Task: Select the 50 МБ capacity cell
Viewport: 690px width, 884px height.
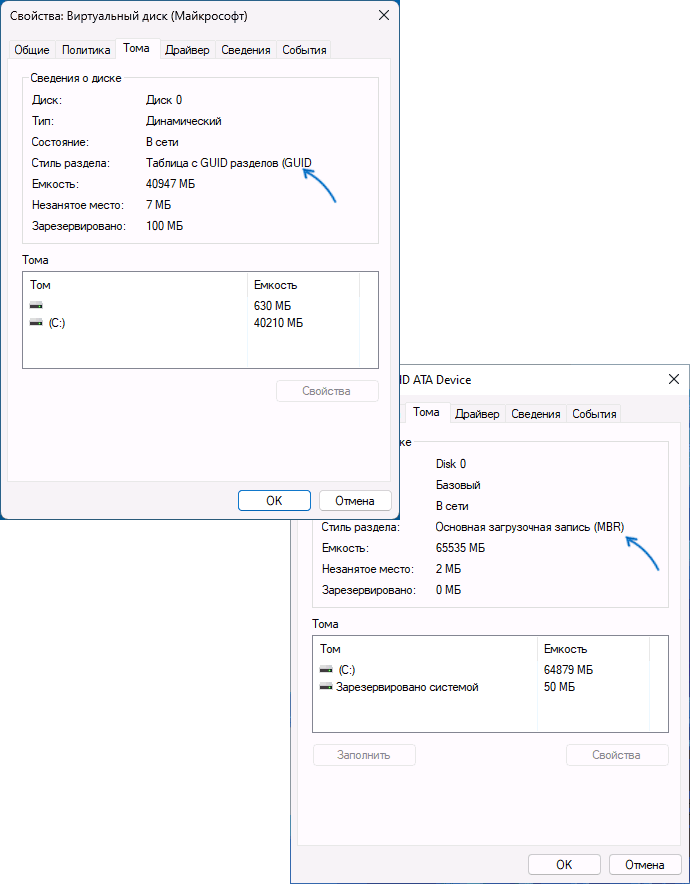Action: (559, 688)
